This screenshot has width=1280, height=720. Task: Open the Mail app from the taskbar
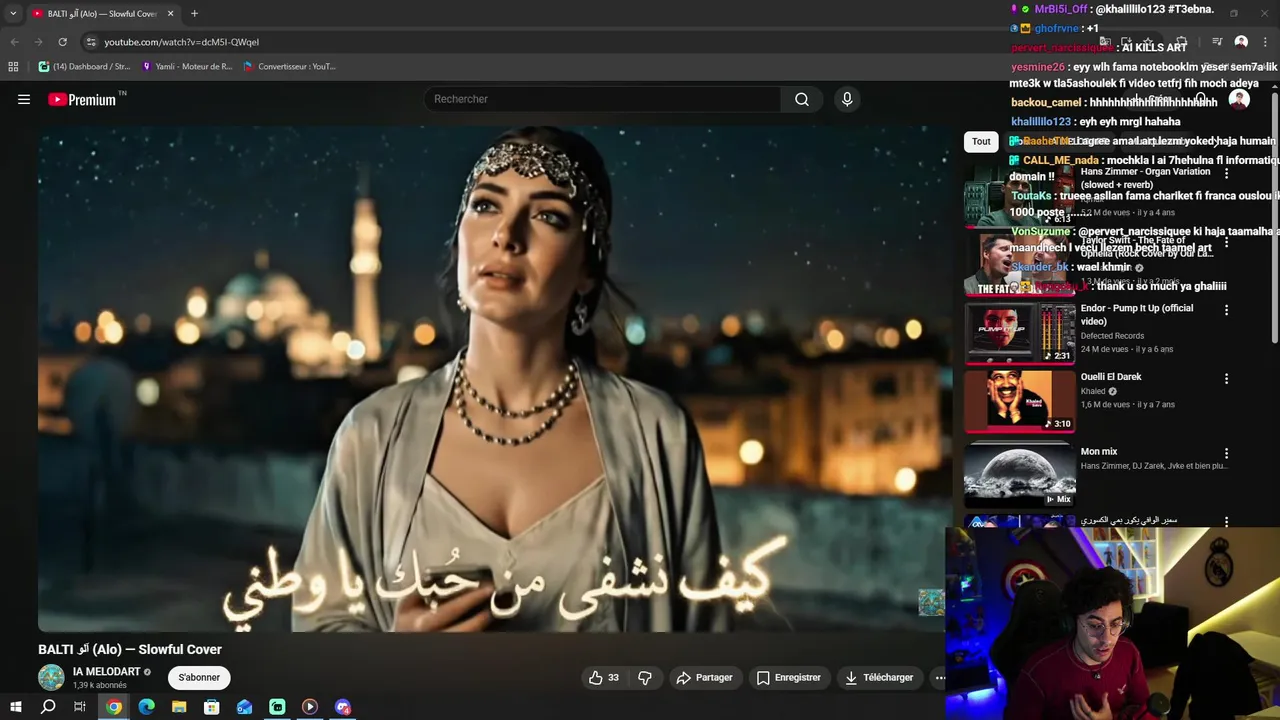[245, 707]
